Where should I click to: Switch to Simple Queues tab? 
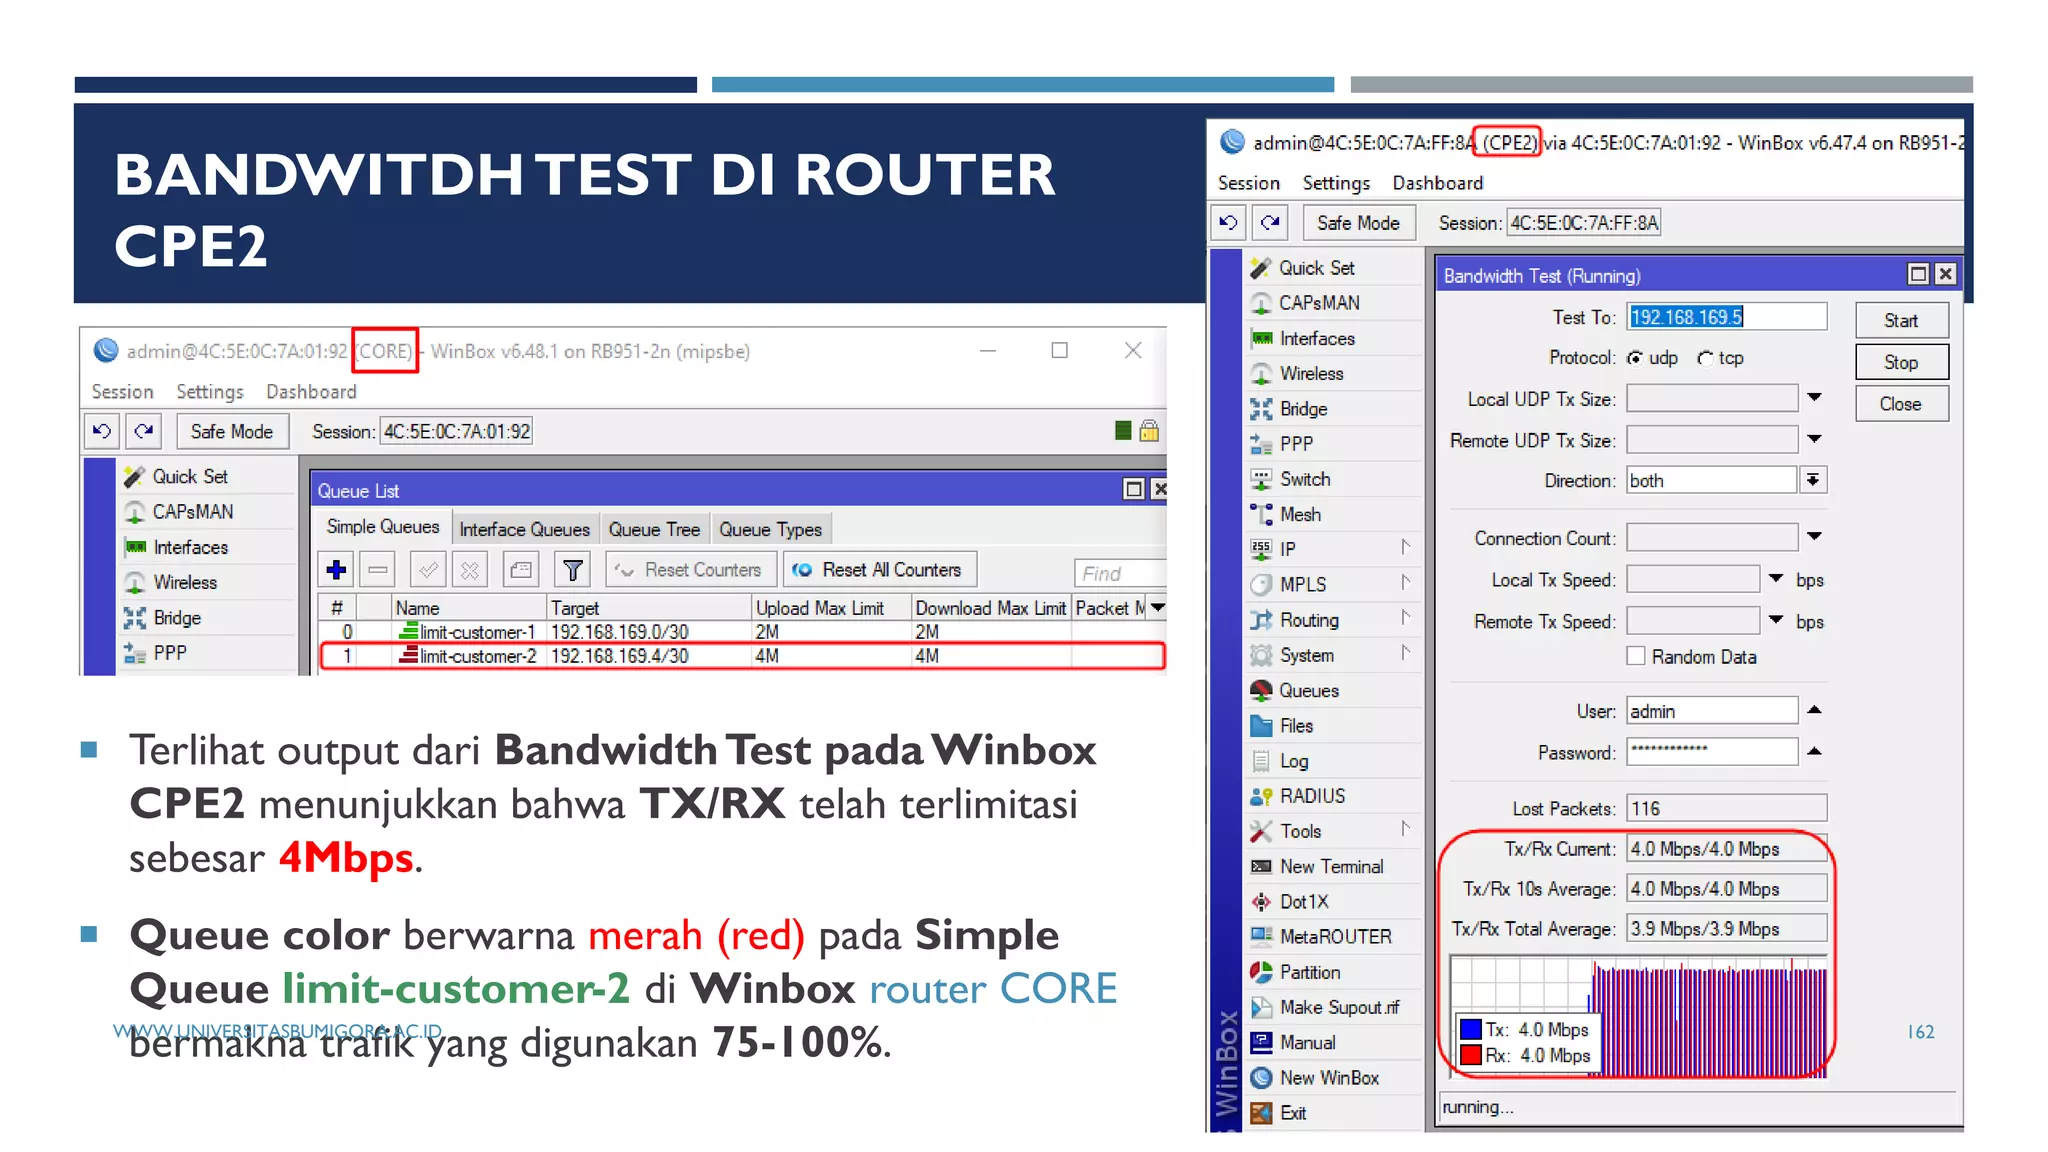coord(383,527)
